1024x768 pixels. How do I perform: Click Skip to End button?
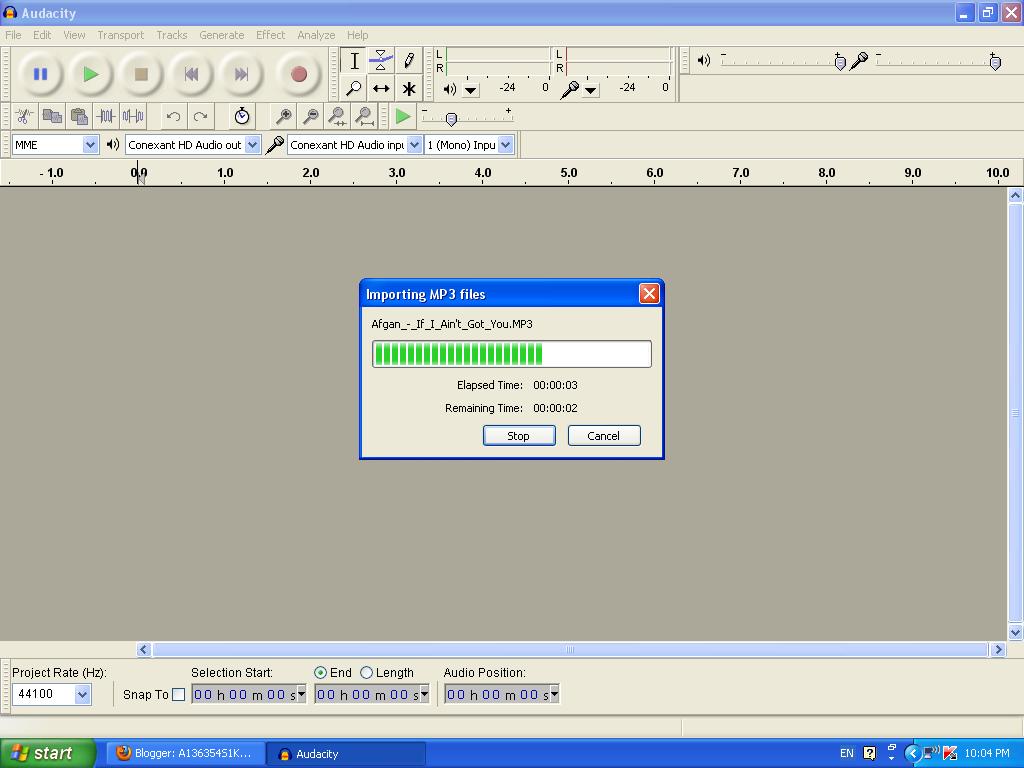[241, 74]
